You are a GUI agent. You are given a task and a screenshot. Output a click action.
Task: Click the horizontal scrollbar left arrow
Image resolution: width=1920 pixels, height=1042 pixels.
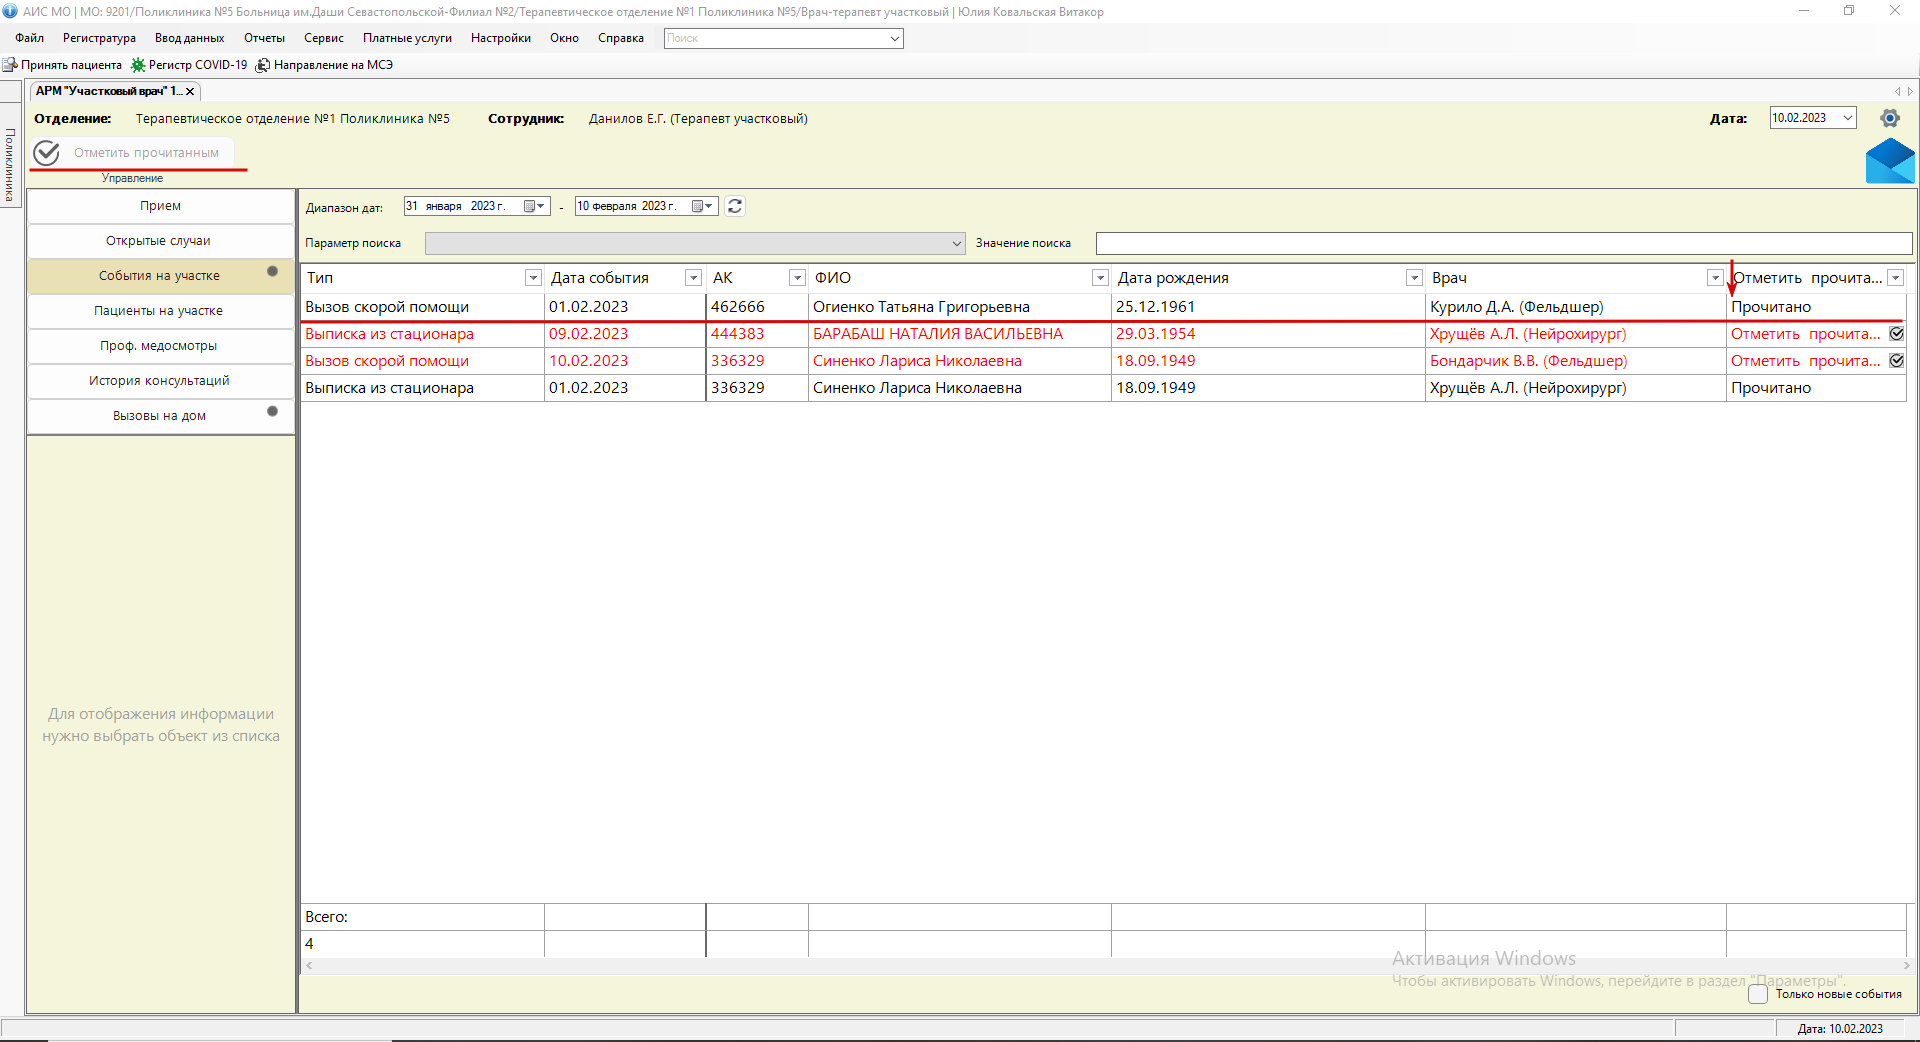click(309, 966)
